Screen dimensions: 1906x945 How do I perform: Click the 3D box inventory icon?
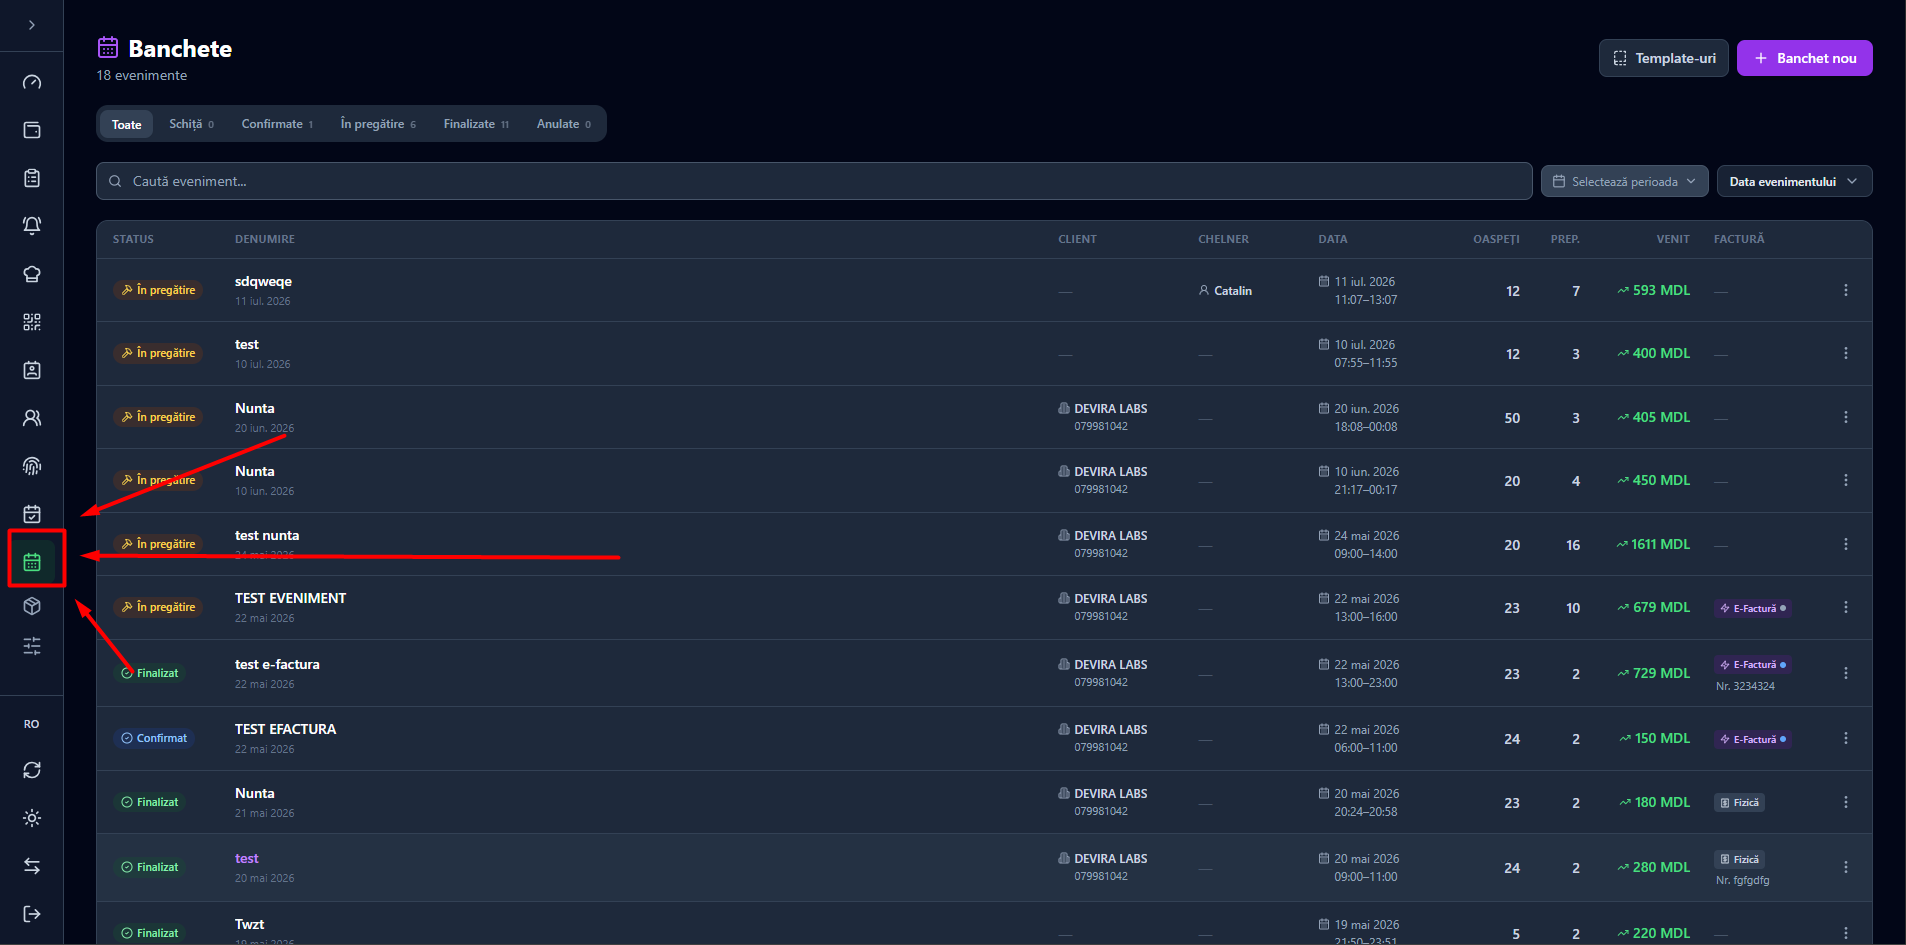point(32,606)
